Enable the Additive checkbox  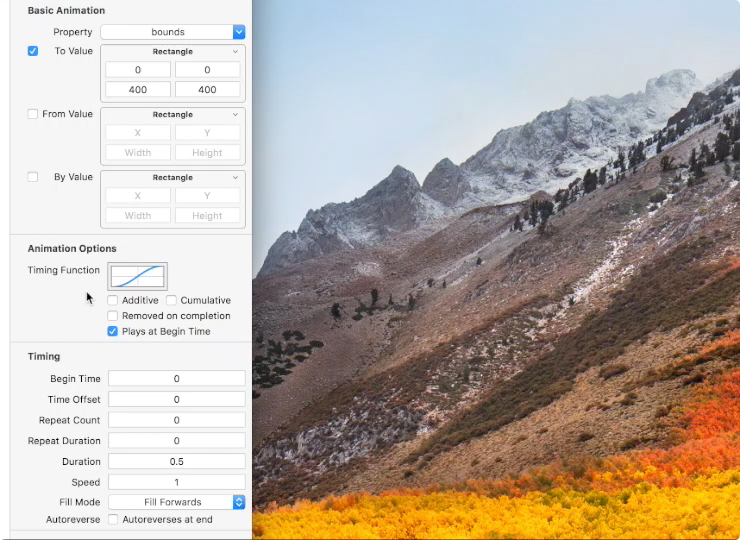coord(112,300)
